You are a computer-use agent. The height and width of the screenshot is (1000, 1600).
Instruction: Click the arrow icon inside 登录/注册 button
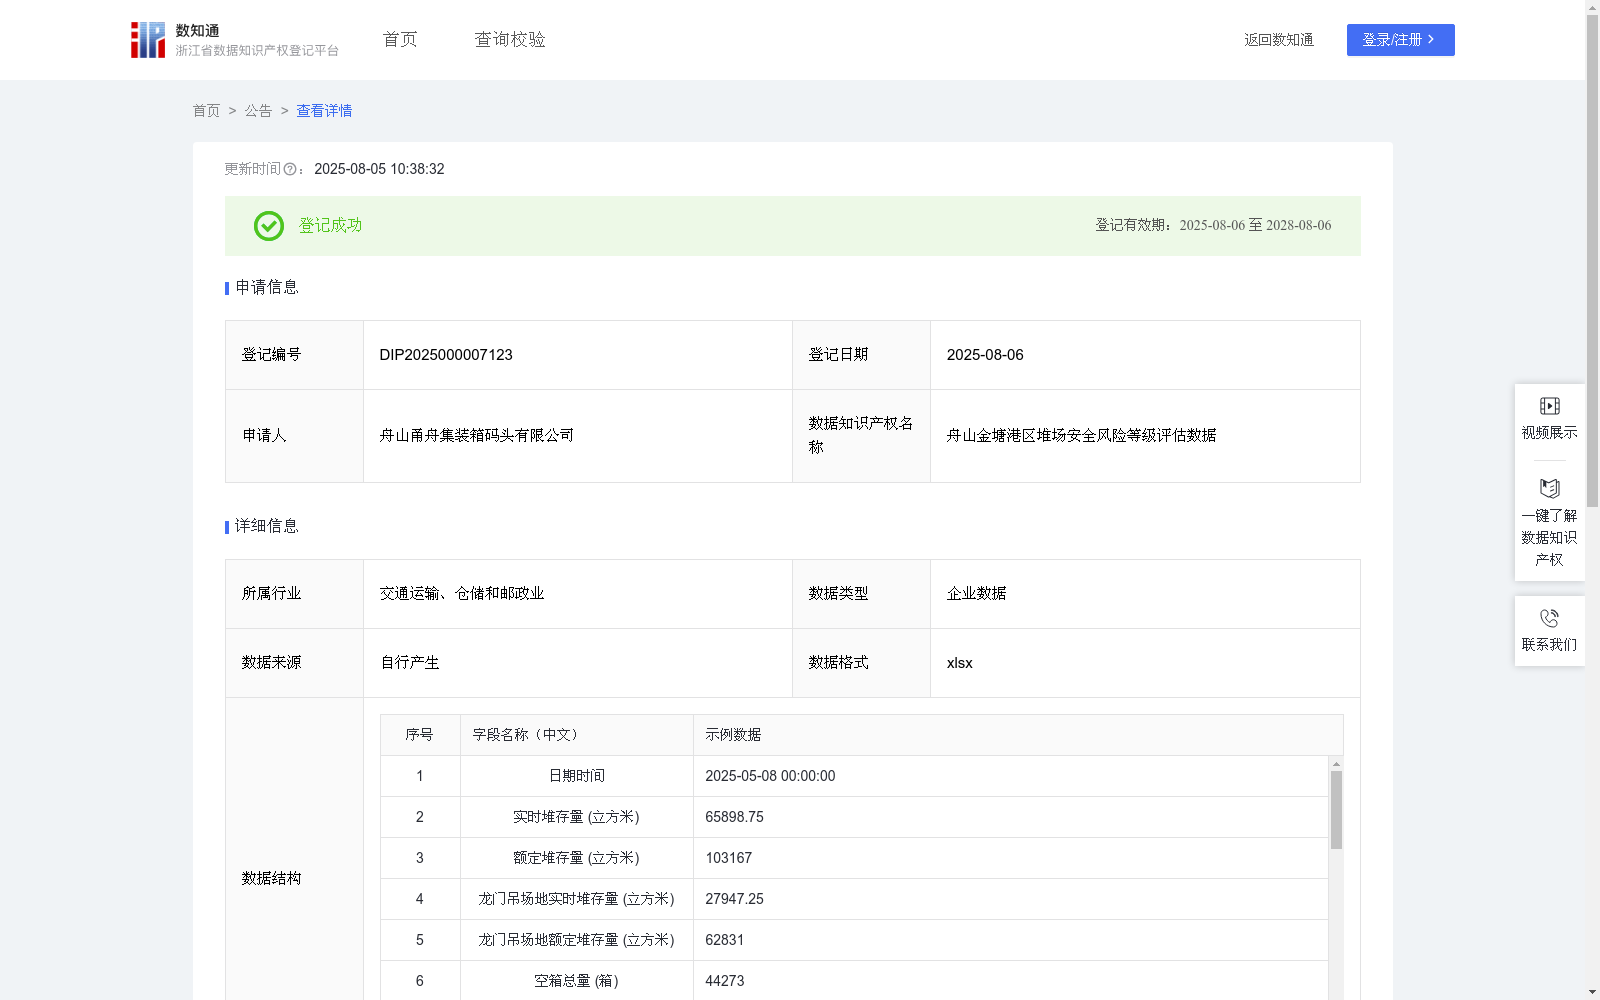point(1432,40)
